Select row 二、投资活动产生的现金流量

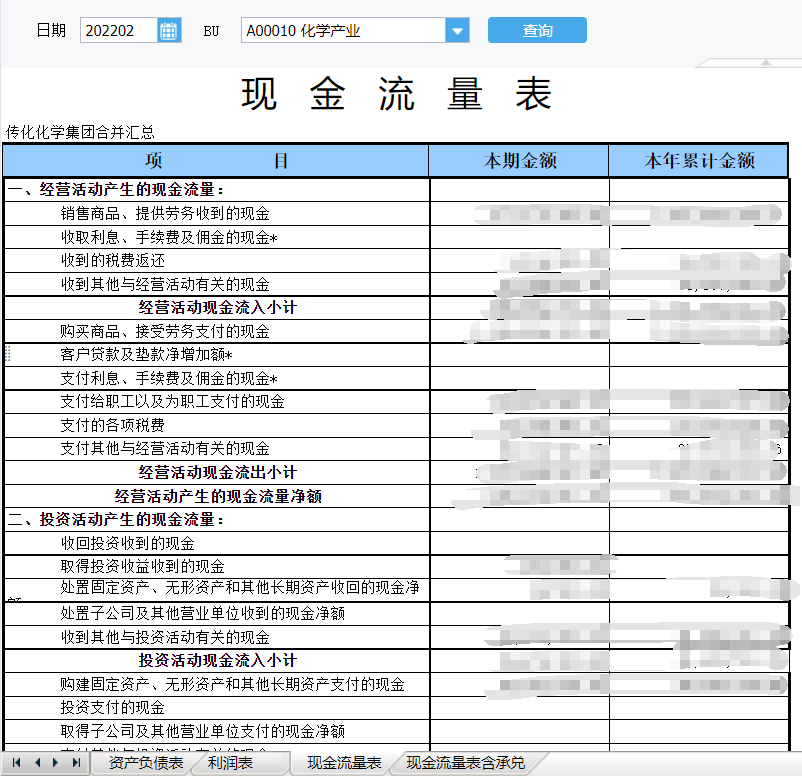396,519
